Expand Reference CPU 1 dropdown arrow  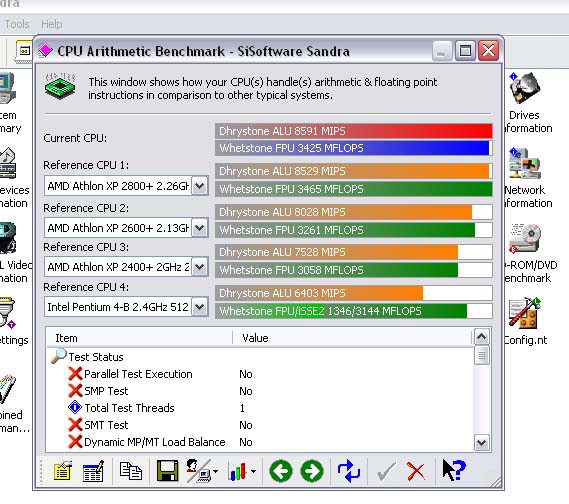(200, 186)
